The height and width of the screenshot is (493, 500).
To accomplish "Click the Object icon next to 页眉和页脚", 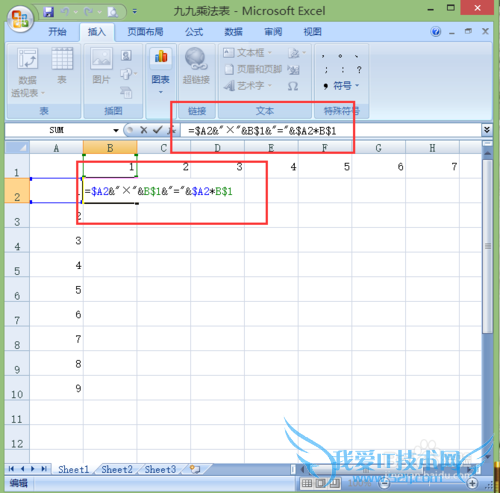I will tap(294, 70).
